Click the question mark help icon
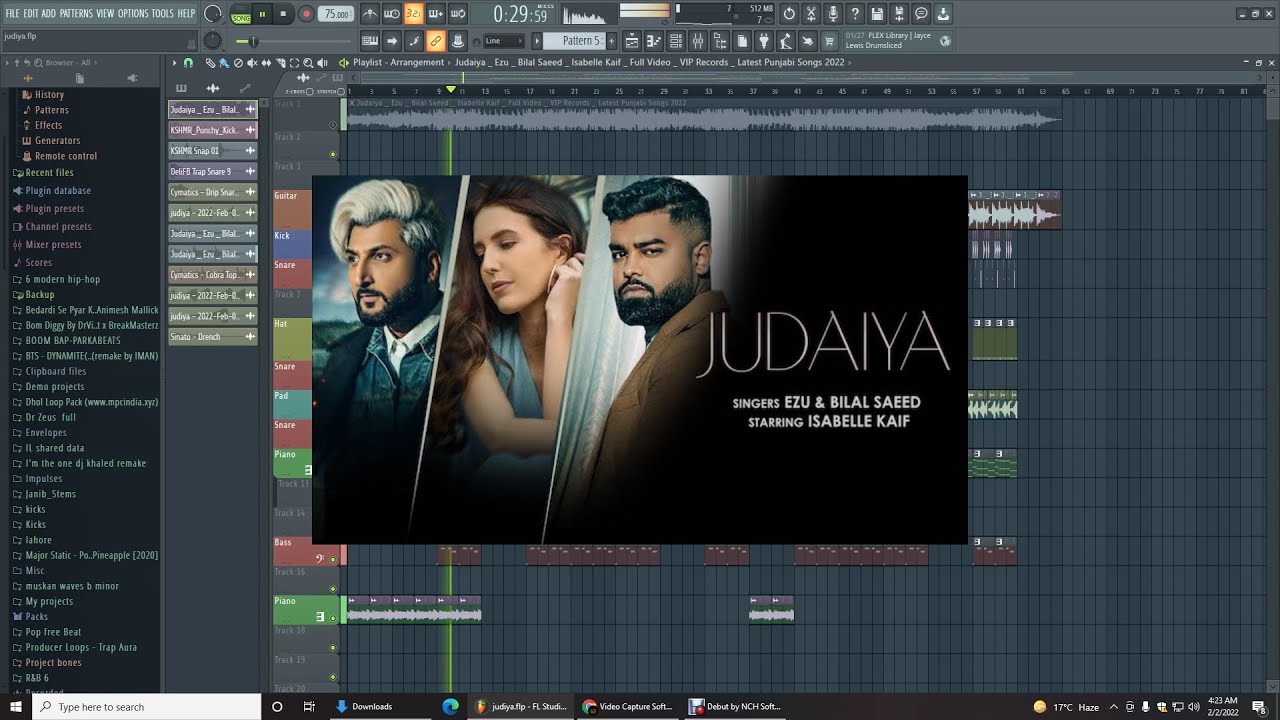Image resolution: width=1280 pixels, height=720 pixels. (x=855, y=14)
